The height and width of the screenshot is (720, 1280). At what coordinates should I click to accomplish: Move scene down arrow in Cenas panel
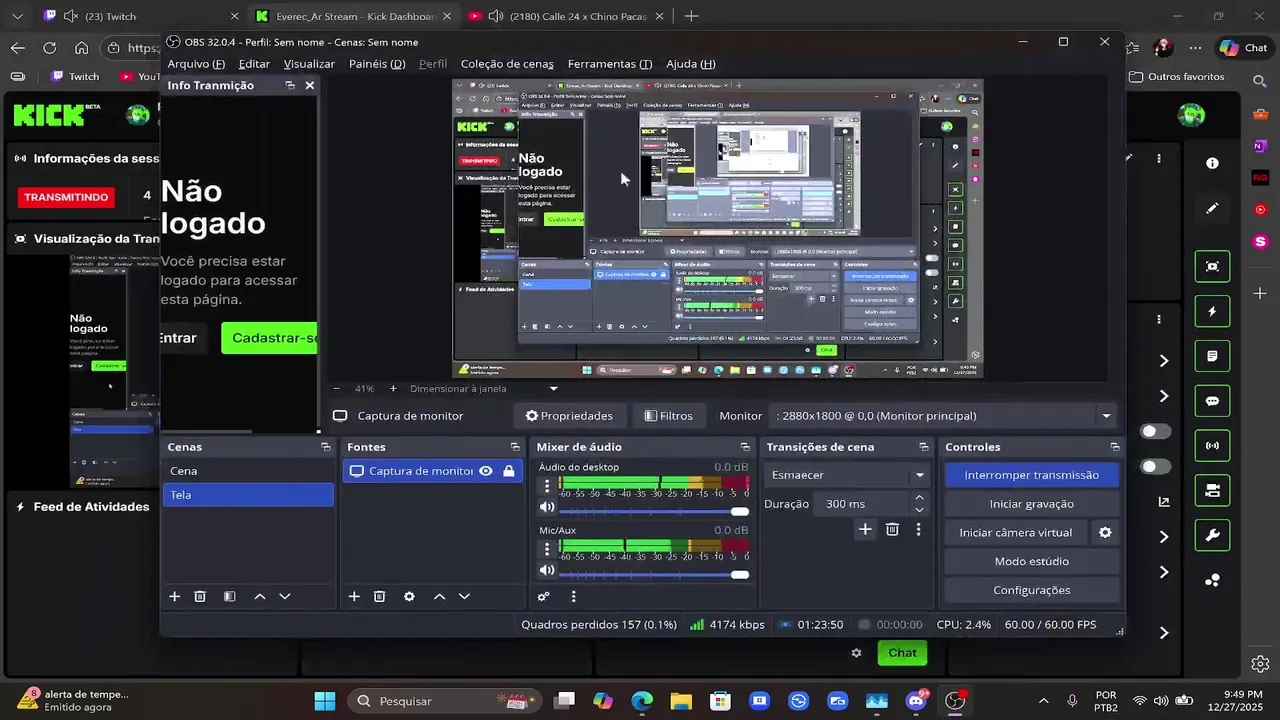click(x=285, y=596)
